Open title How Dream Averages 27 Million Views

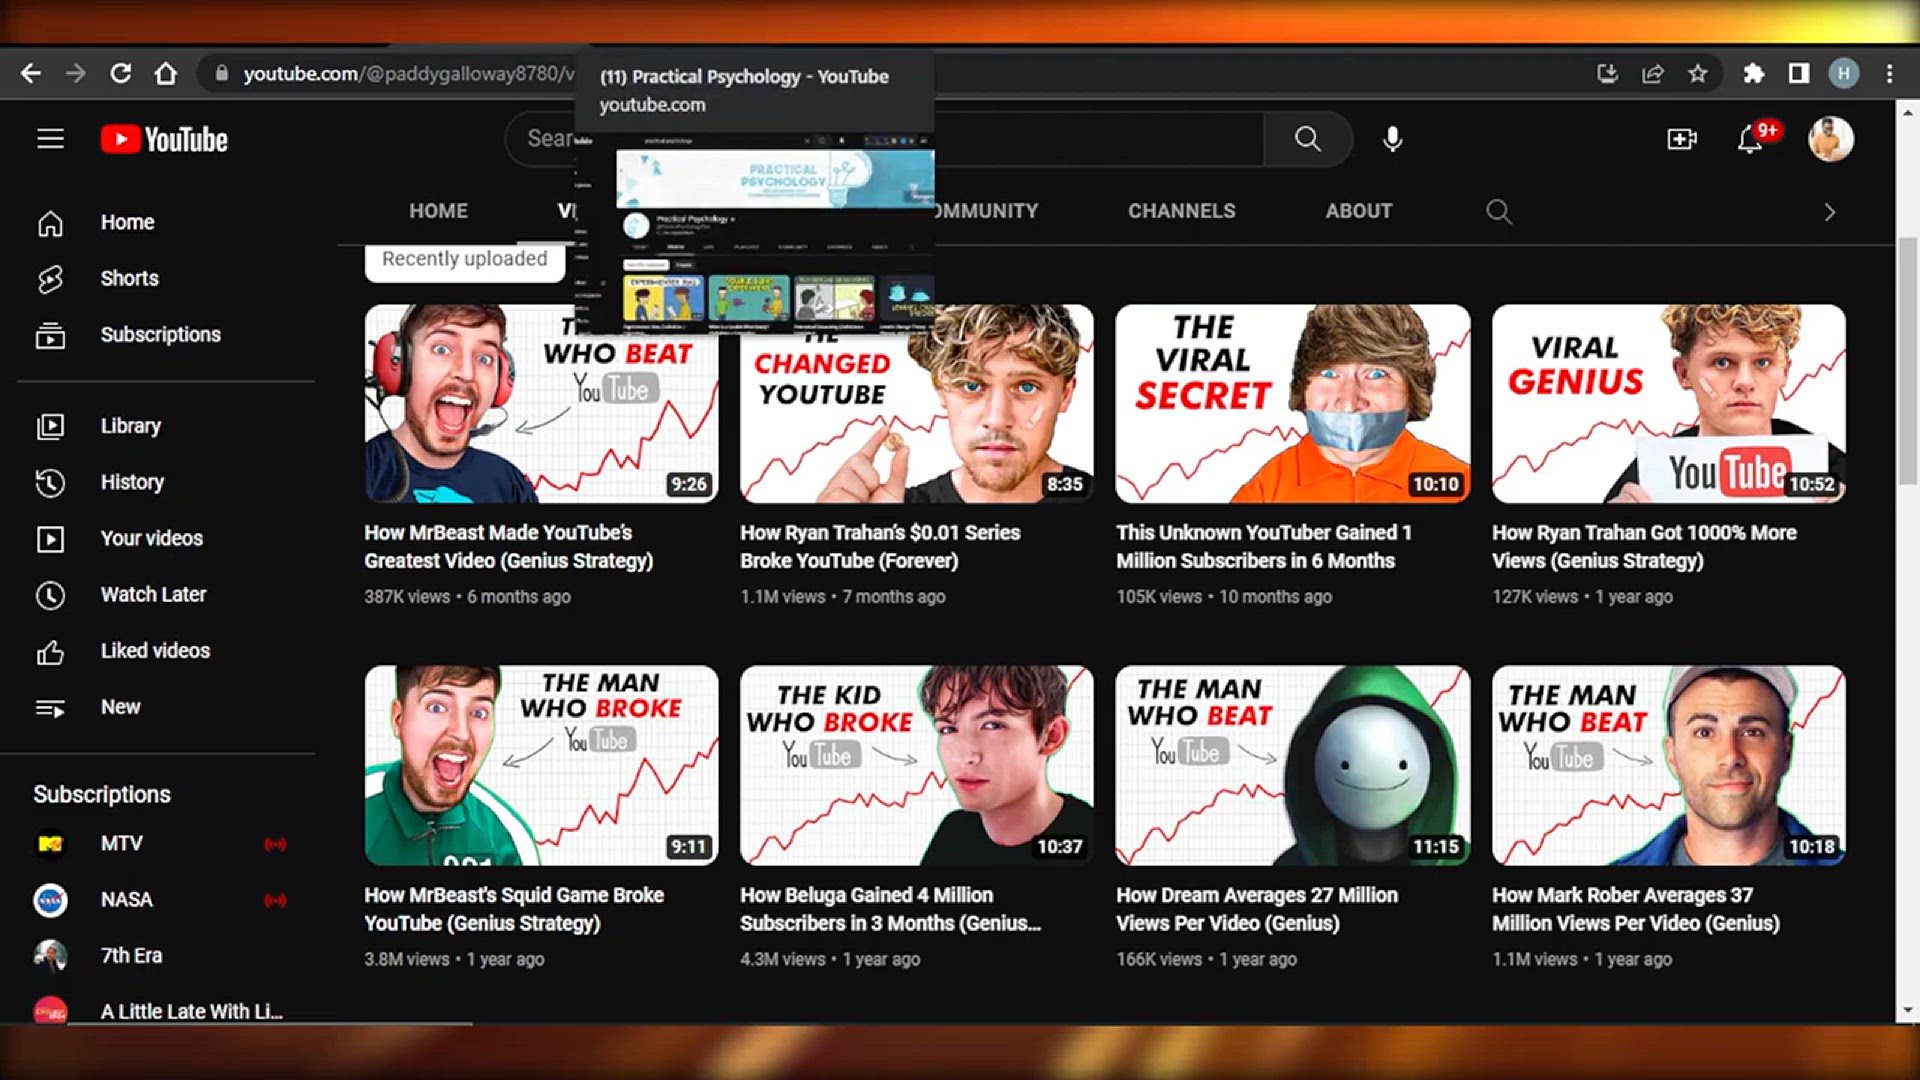tap(1257, 909)
